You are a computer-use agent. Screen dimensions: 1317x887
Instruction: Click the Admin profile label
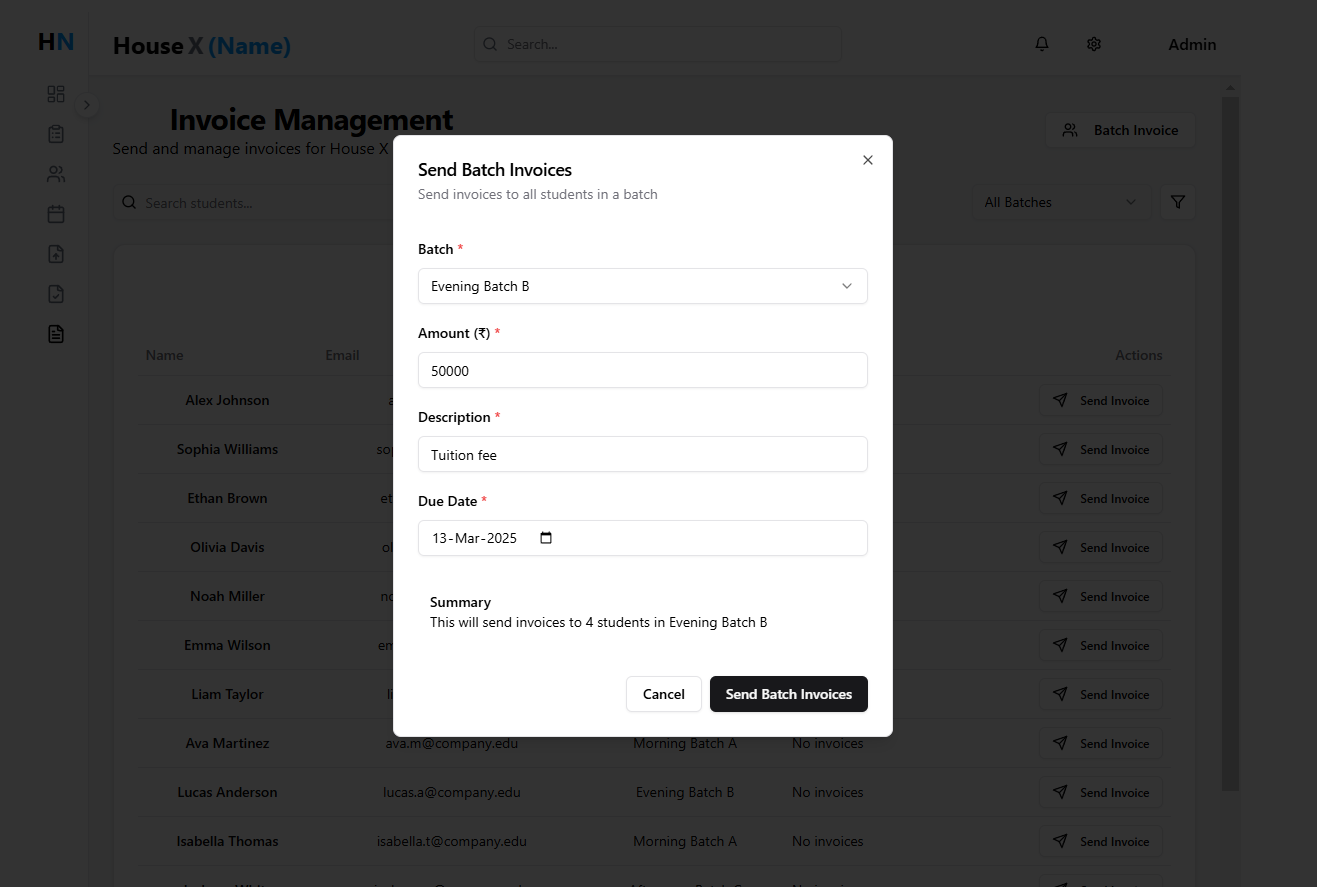[1192, 44]
